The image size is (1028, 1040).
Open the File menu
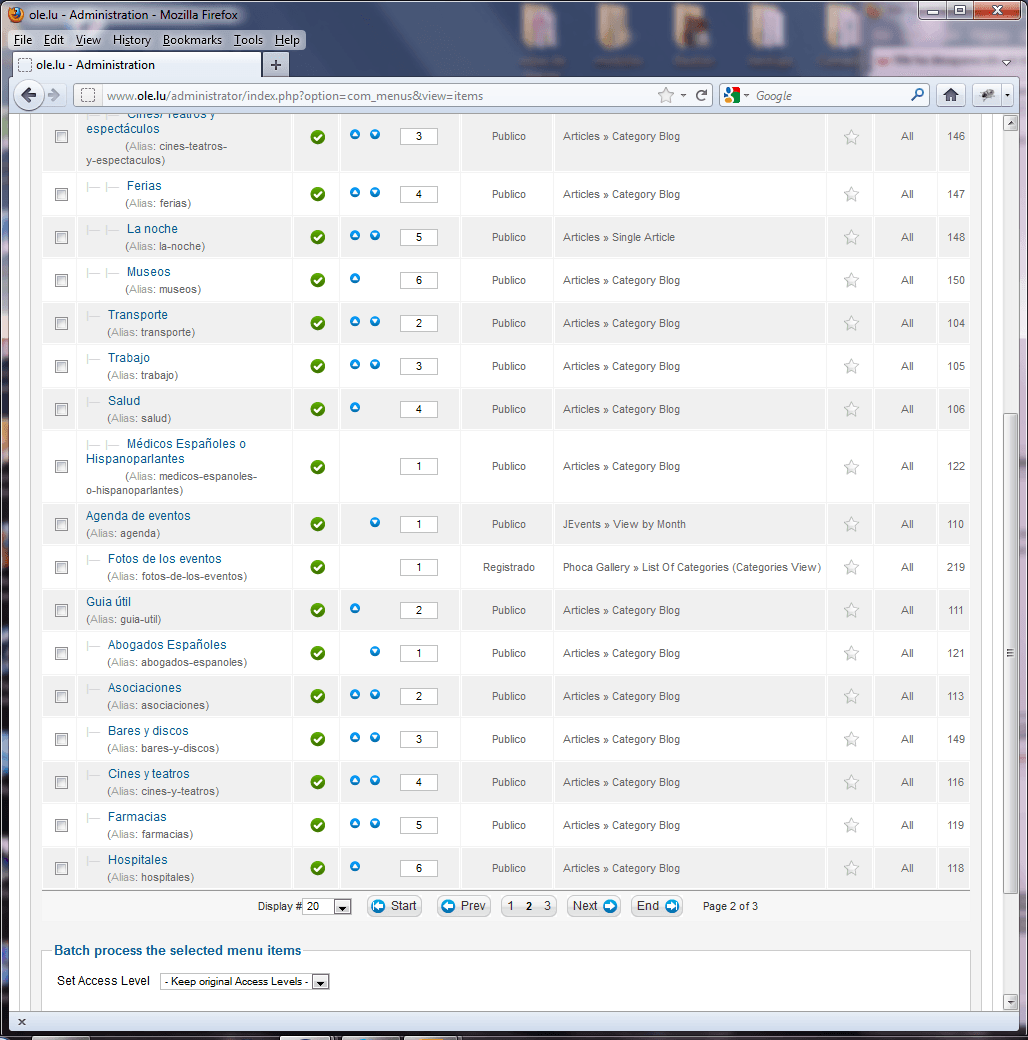pos(23,40)
